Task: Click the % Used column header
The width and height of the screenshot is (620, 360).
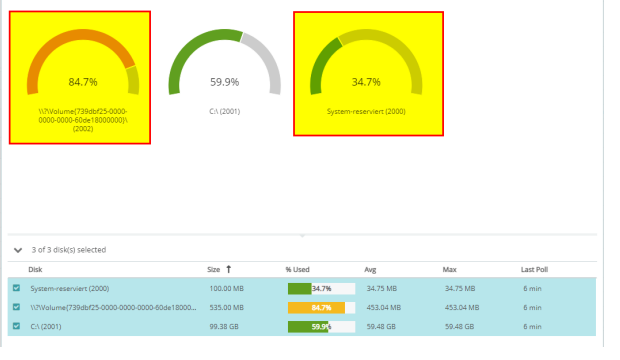Action: coord(298,269)
